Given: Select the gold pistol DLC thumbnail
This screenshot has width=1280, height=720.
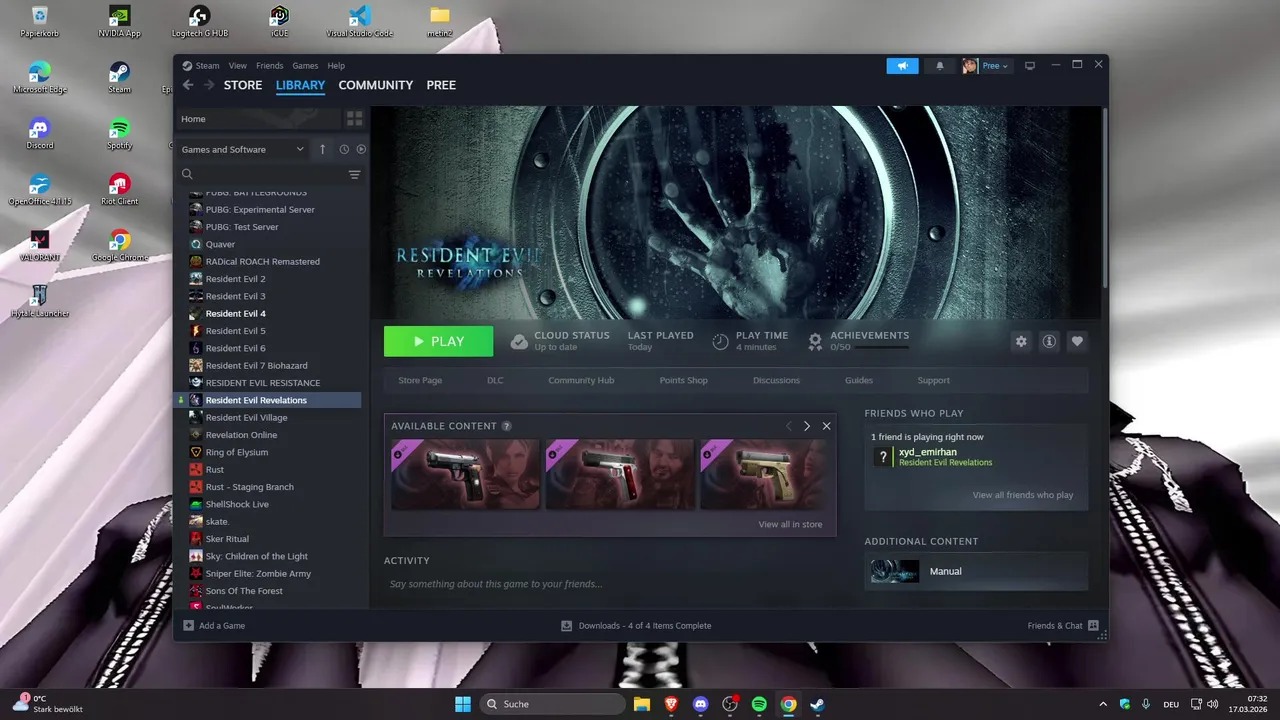Looking at the screenshot, I should coord(763,474).
